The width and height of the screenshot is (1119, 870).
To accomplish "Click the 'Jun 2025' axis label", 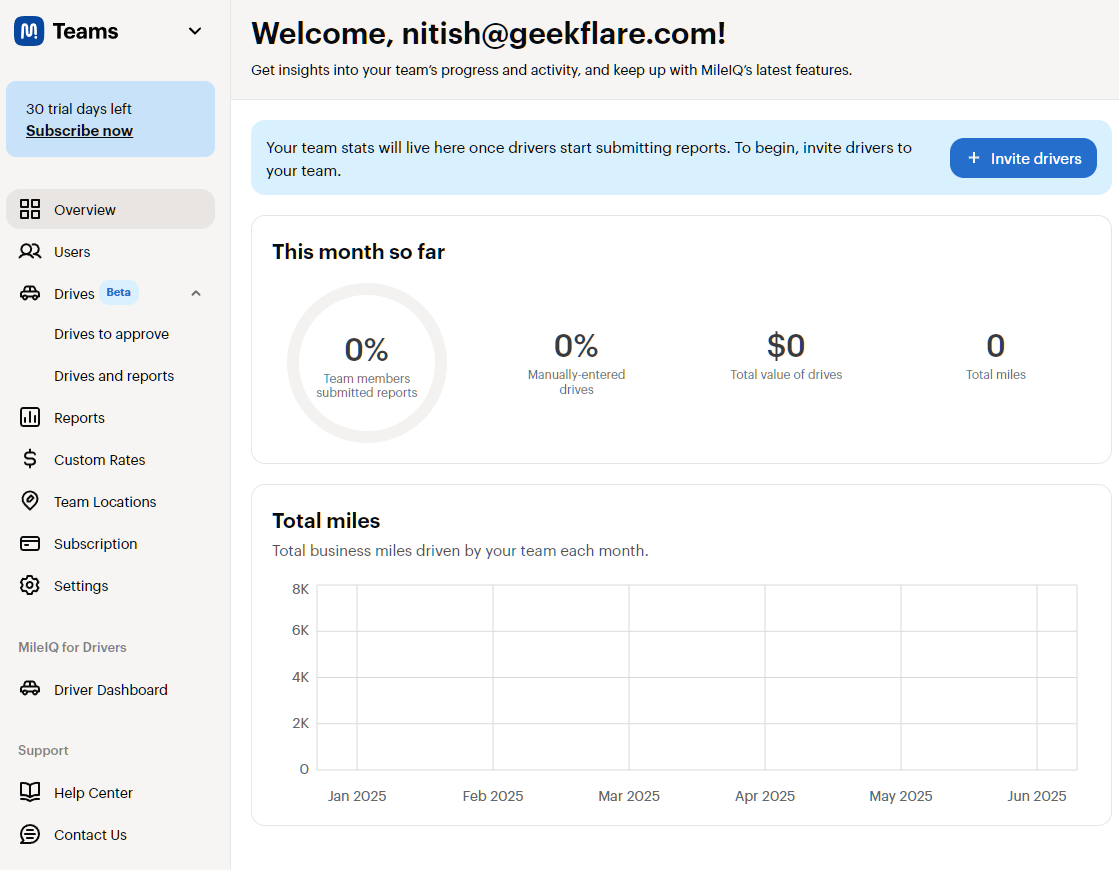I will pyautogui.click(x=1037, y=796).
